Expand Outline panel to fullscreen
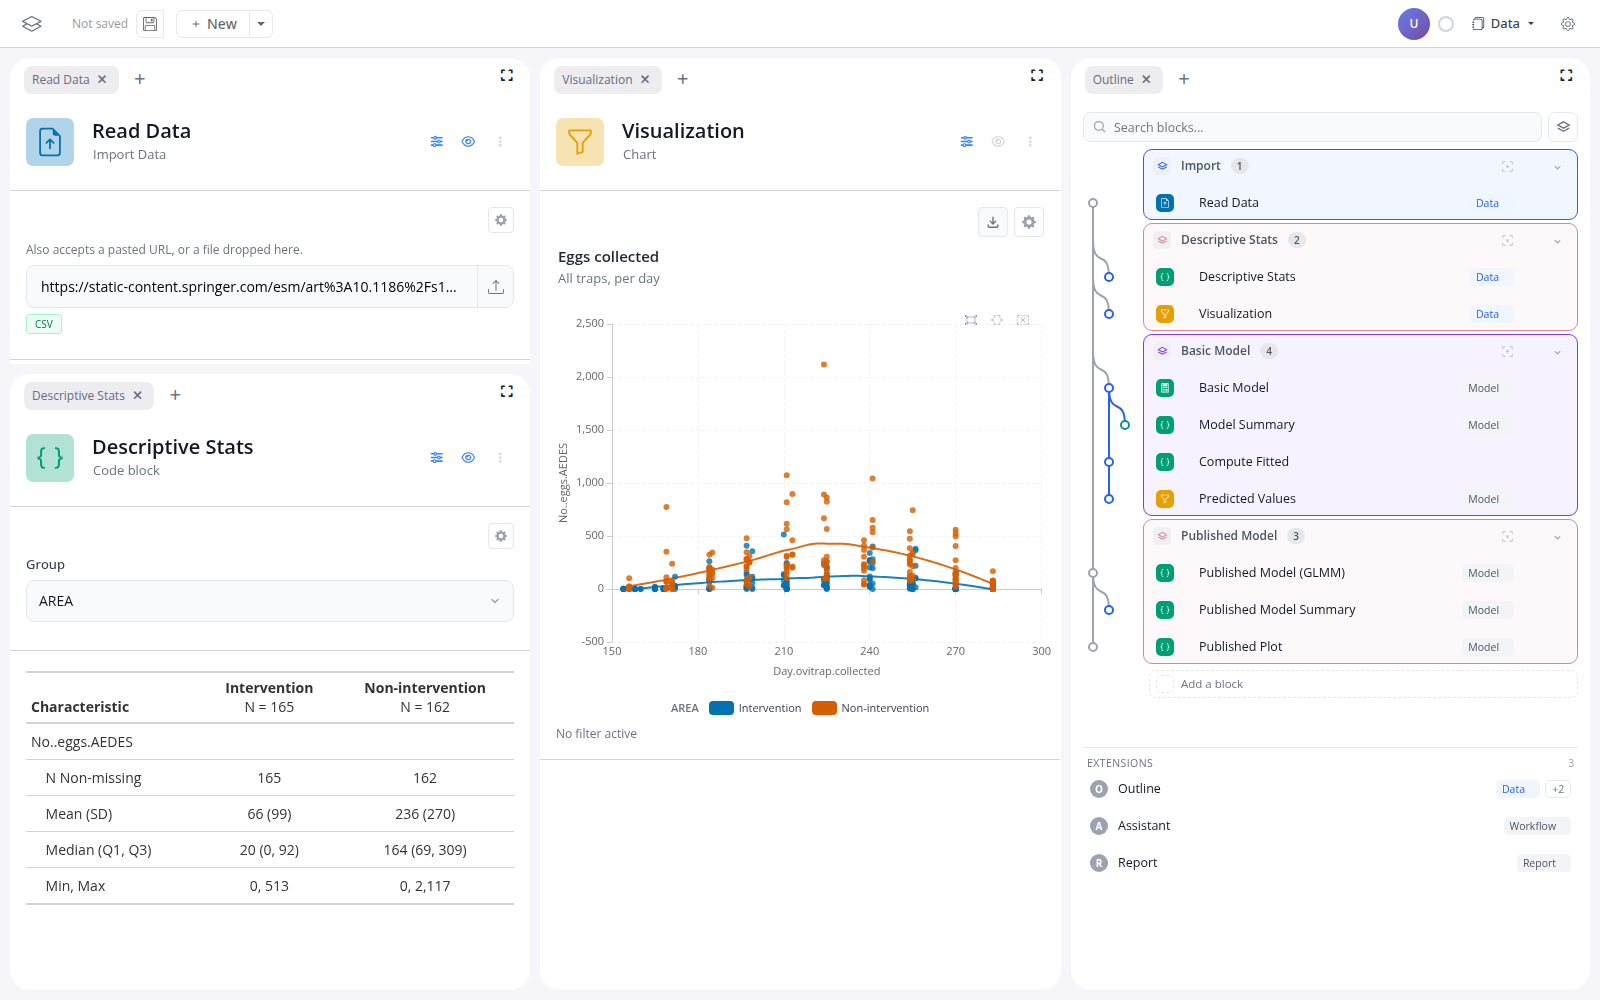Viewport: 1600px width, 1000px height. point(1566,75)
